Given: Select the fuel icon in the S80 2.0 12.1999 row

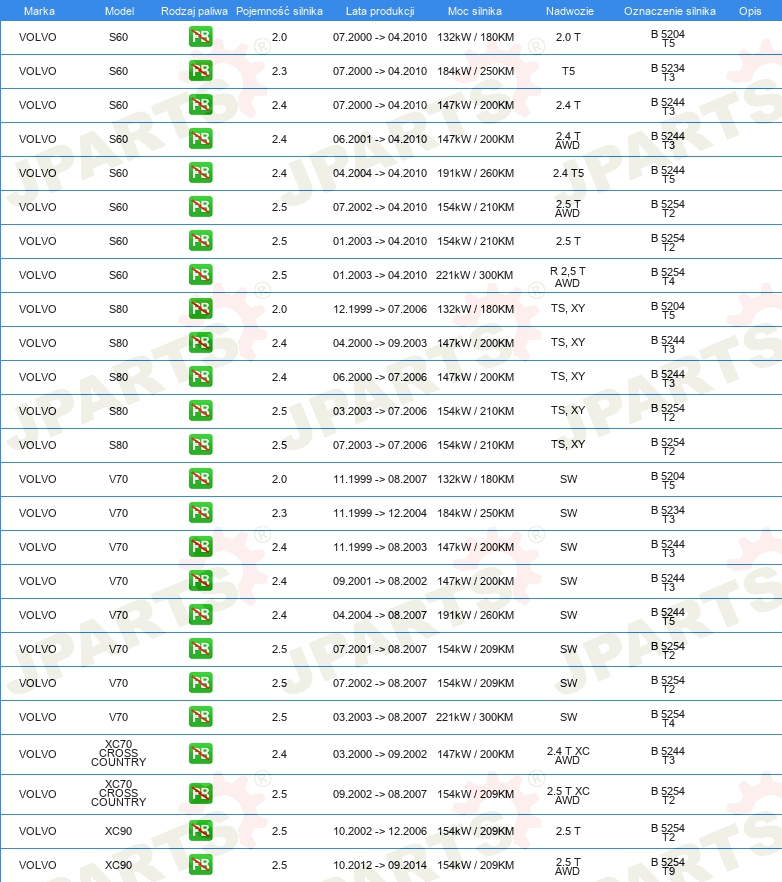Looking at the screenshot, I should [x=201, y=309].
